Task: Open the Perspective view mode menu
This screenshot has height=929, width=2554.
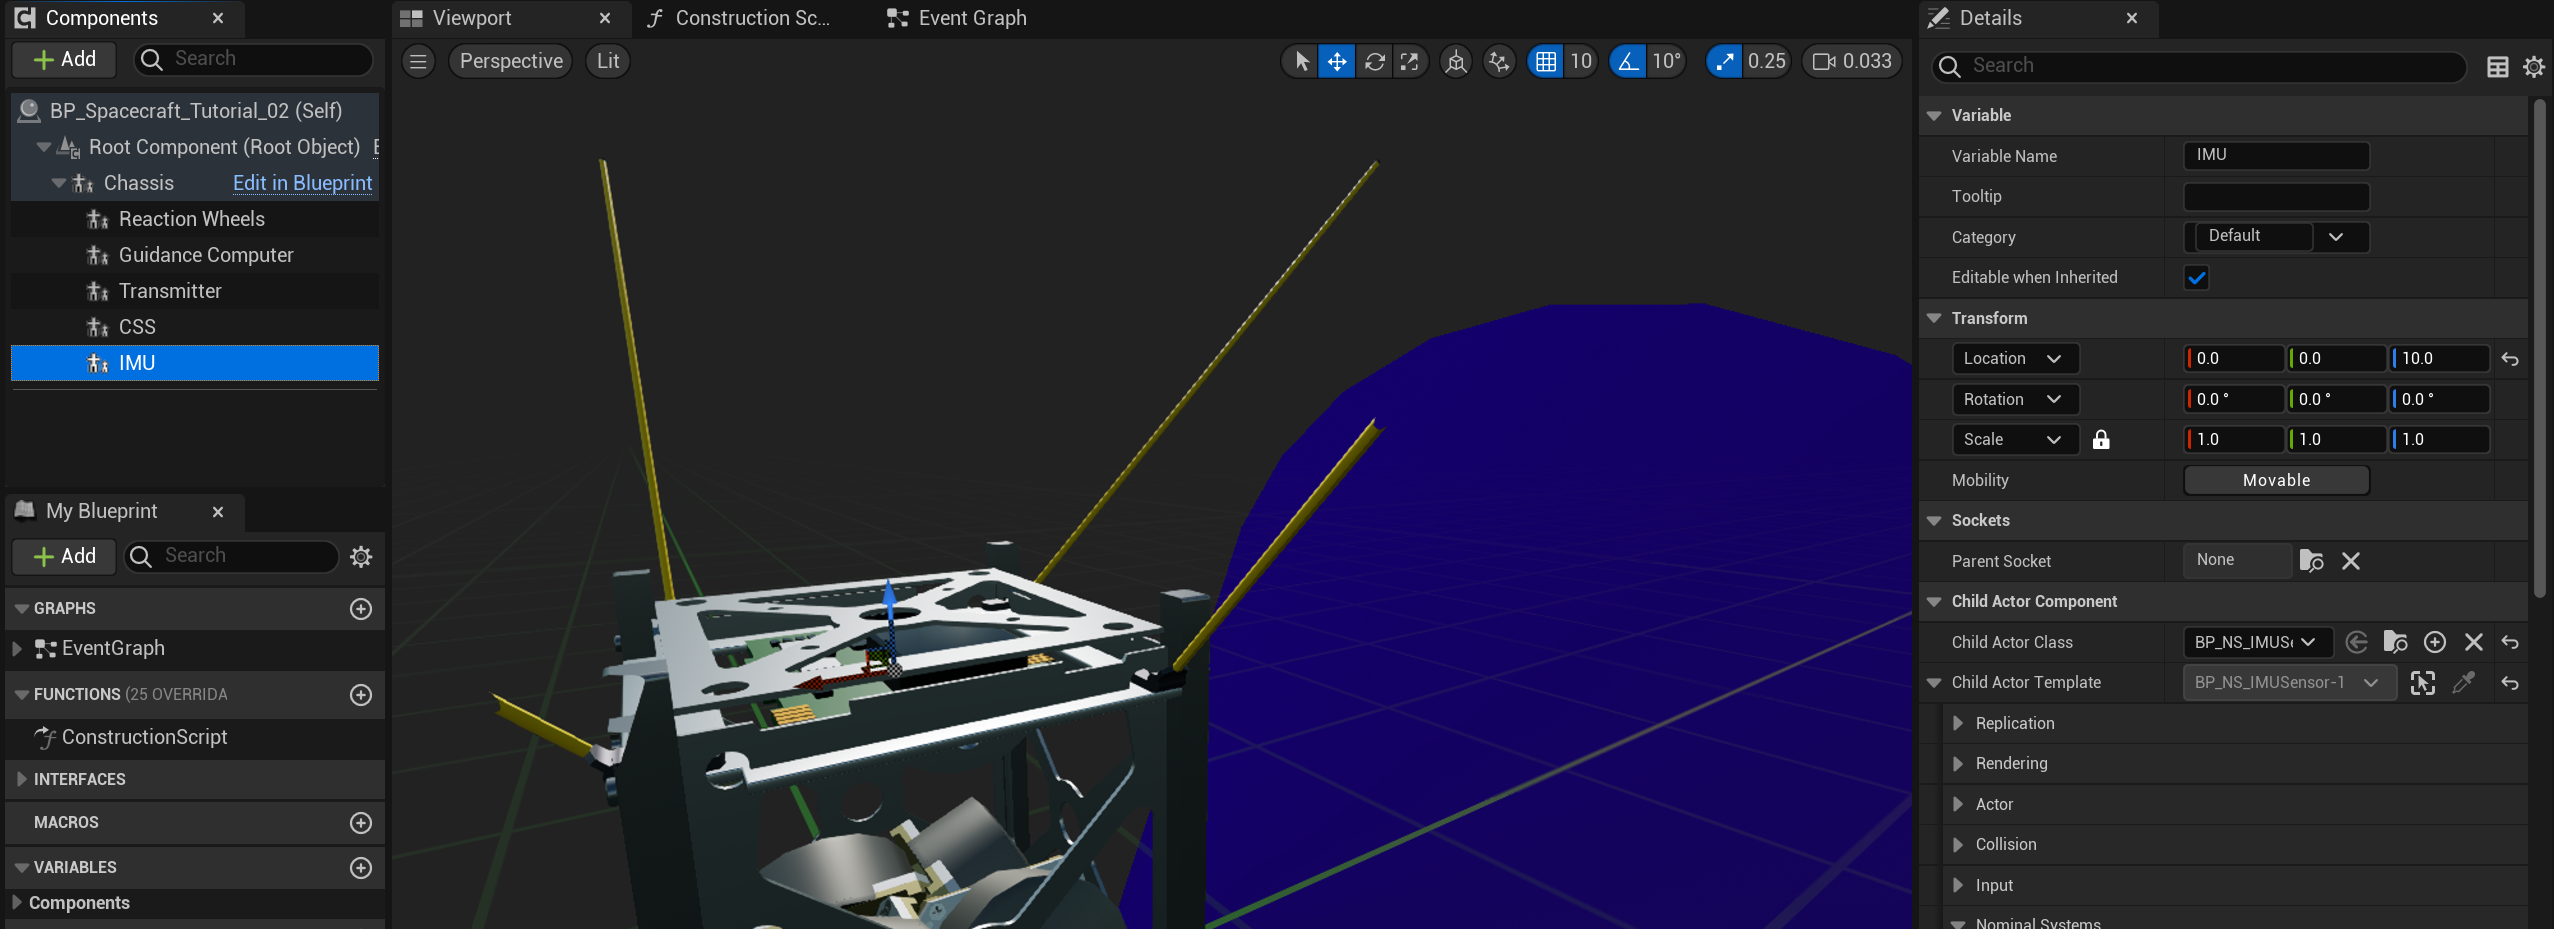Action: [x=511, y=61]
